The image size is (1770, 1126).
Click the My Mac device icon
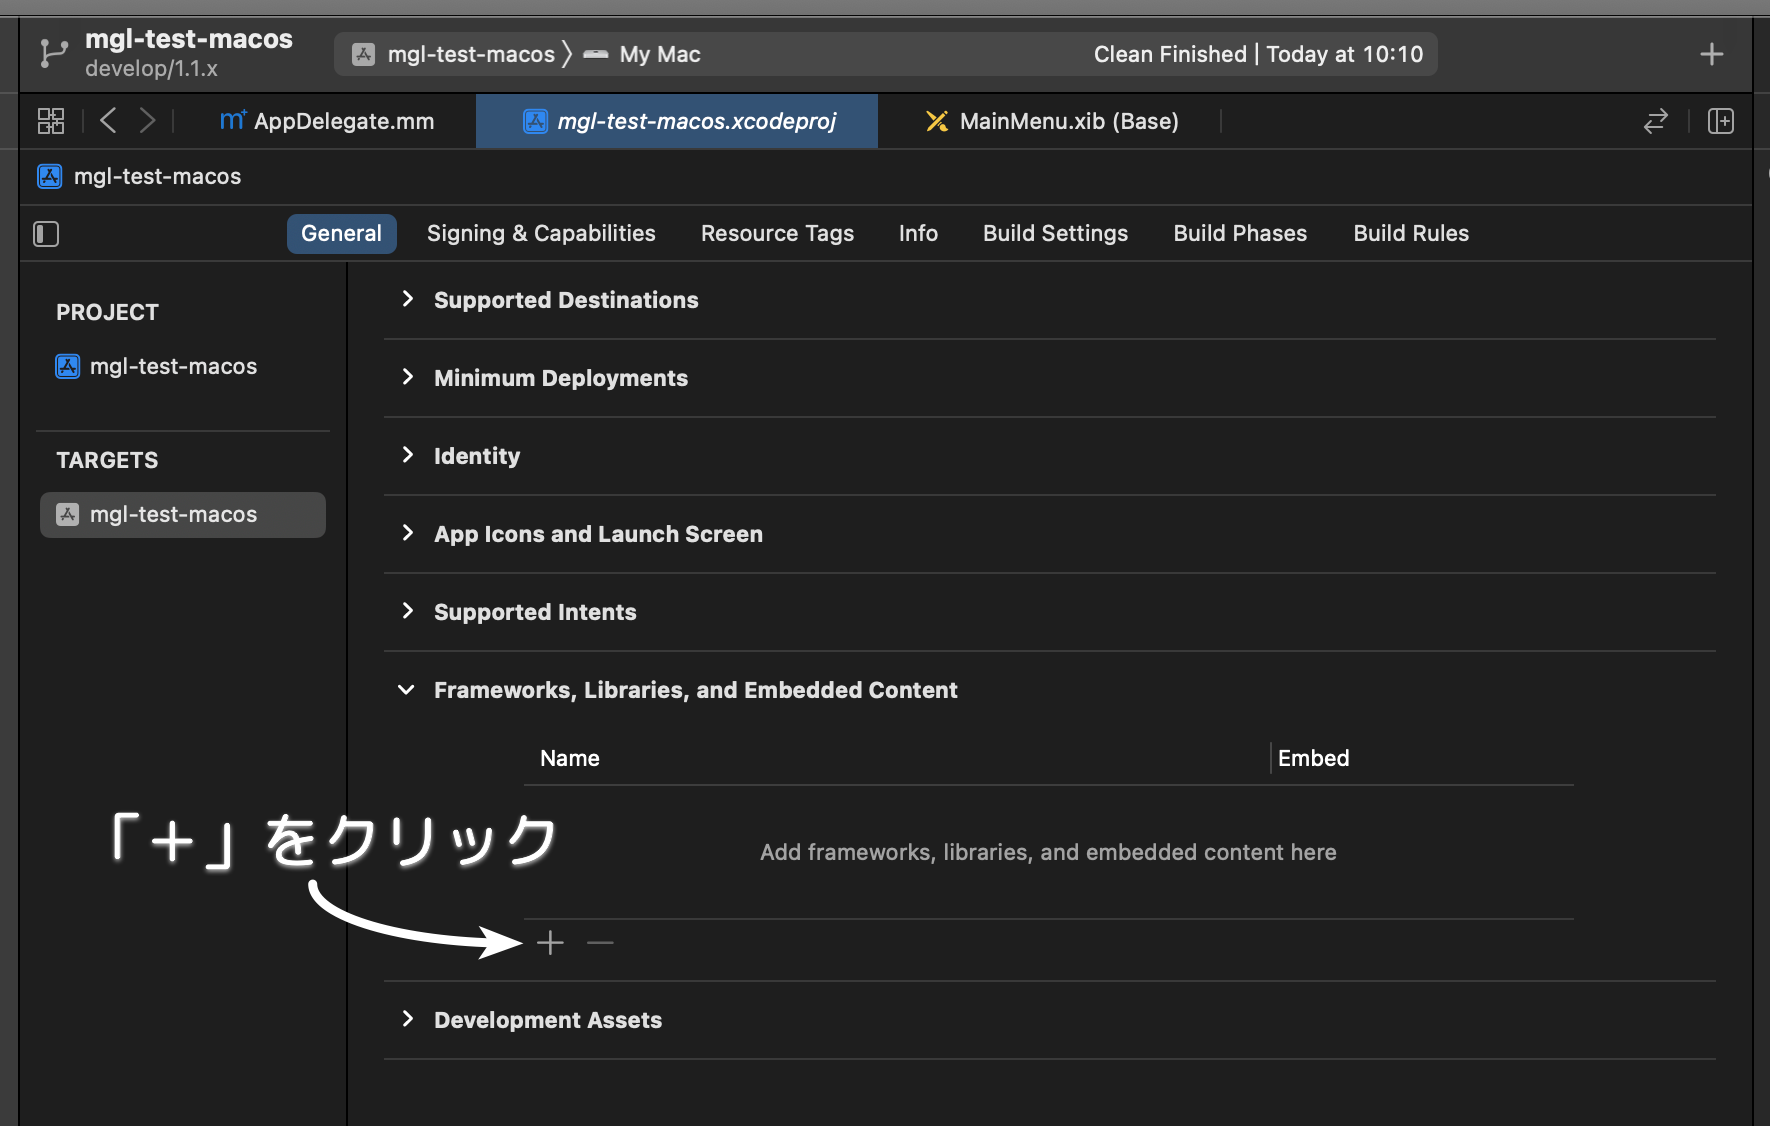[x=596, y=54]
